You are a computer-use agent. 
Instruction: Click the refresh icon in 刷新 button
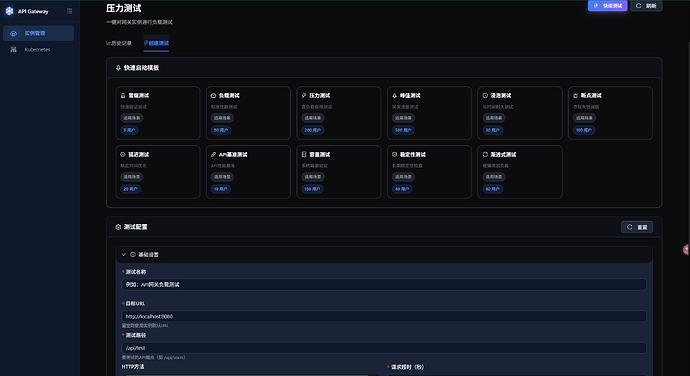pos(639,6)
